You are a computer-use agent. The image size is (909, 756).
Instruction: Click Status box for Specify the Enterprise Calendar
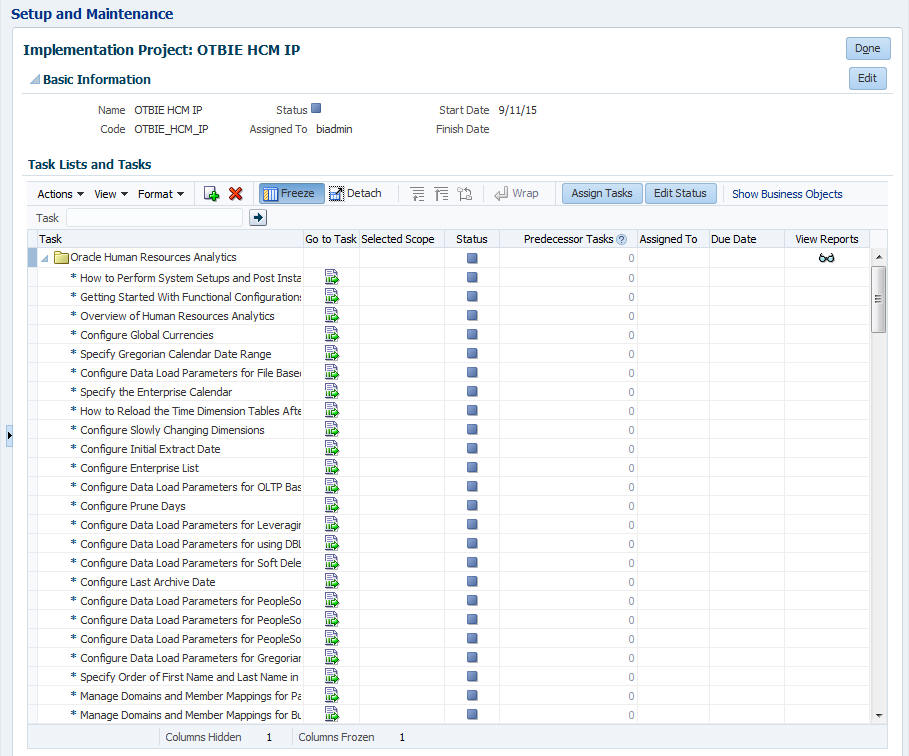coord(471,391)
